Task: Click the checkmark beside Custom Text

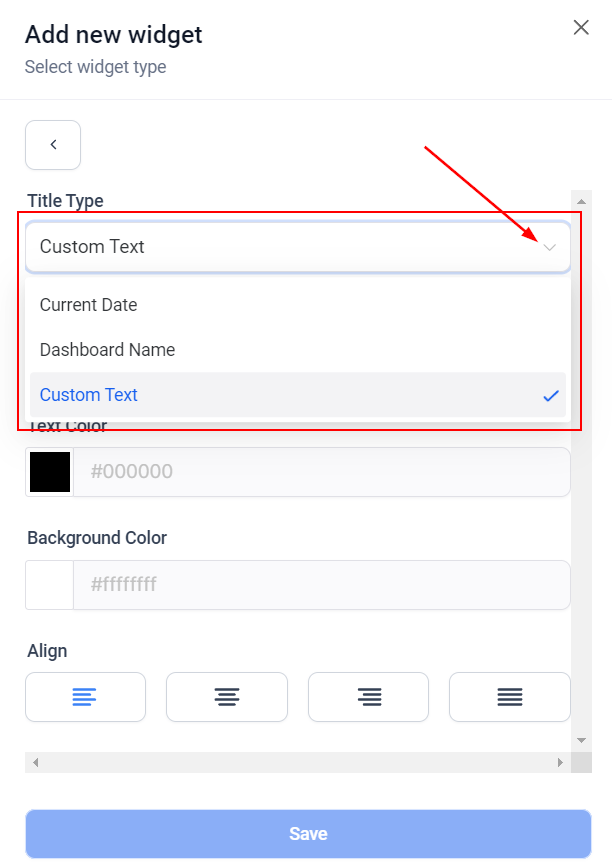Action: (550, 395)
